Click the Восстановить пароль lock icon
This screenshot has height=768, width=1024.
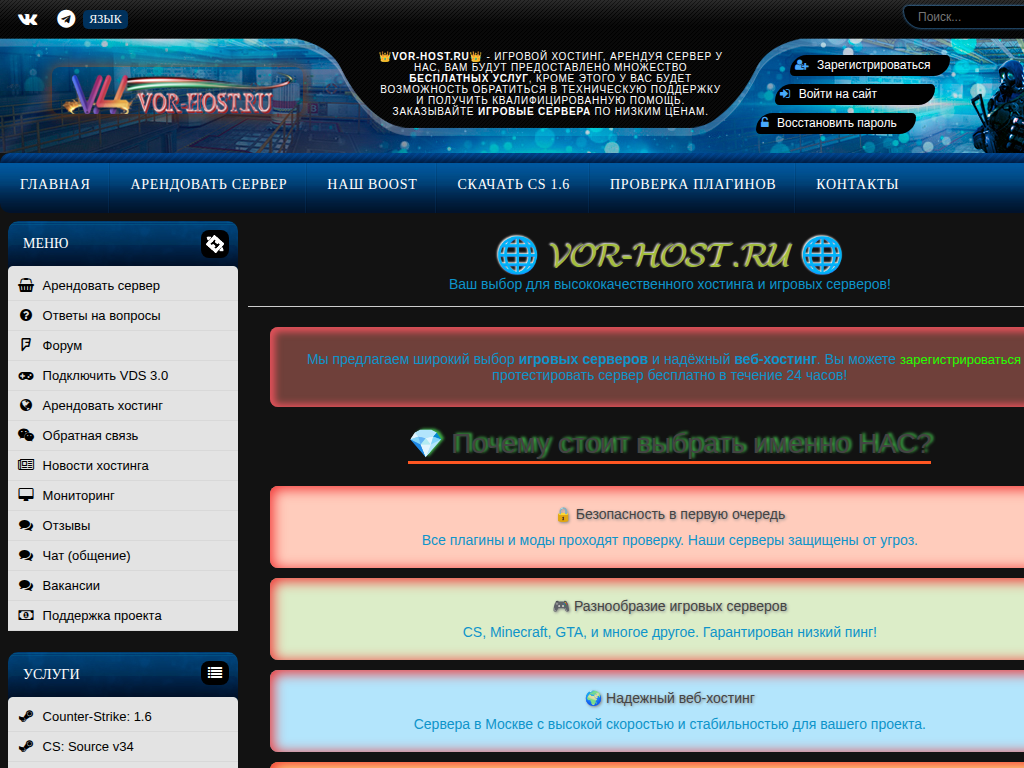[765, 123]
